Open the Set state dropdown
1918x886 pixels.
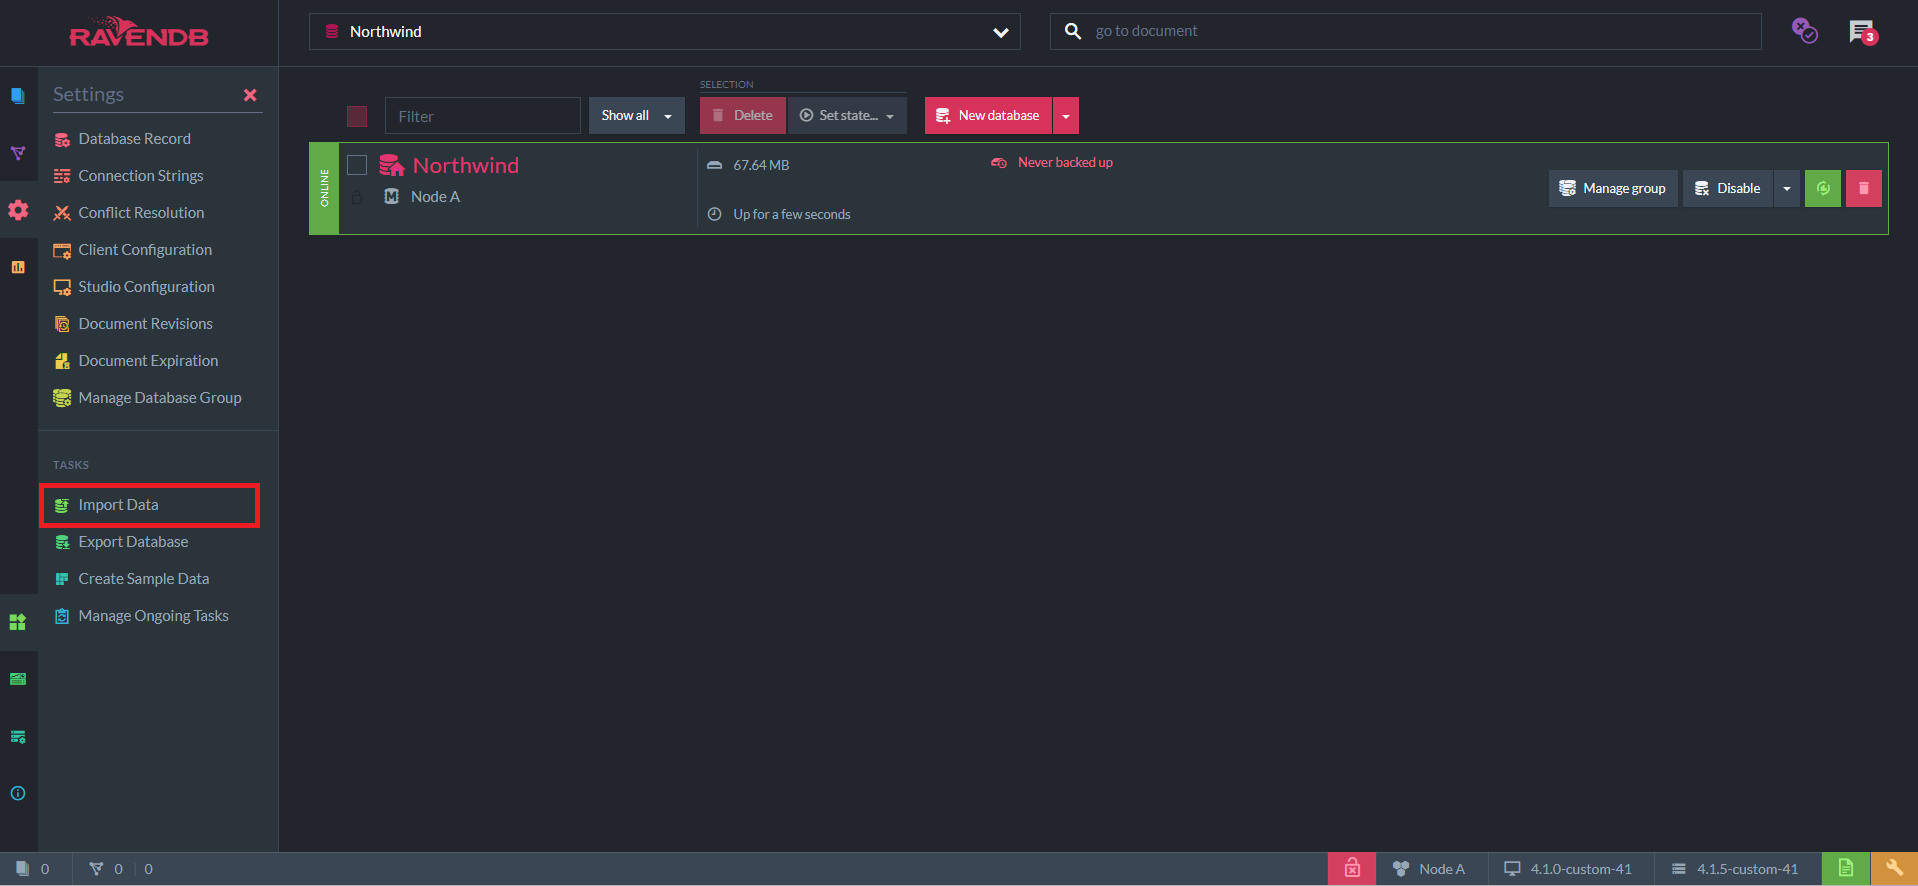tap(847, 115)
